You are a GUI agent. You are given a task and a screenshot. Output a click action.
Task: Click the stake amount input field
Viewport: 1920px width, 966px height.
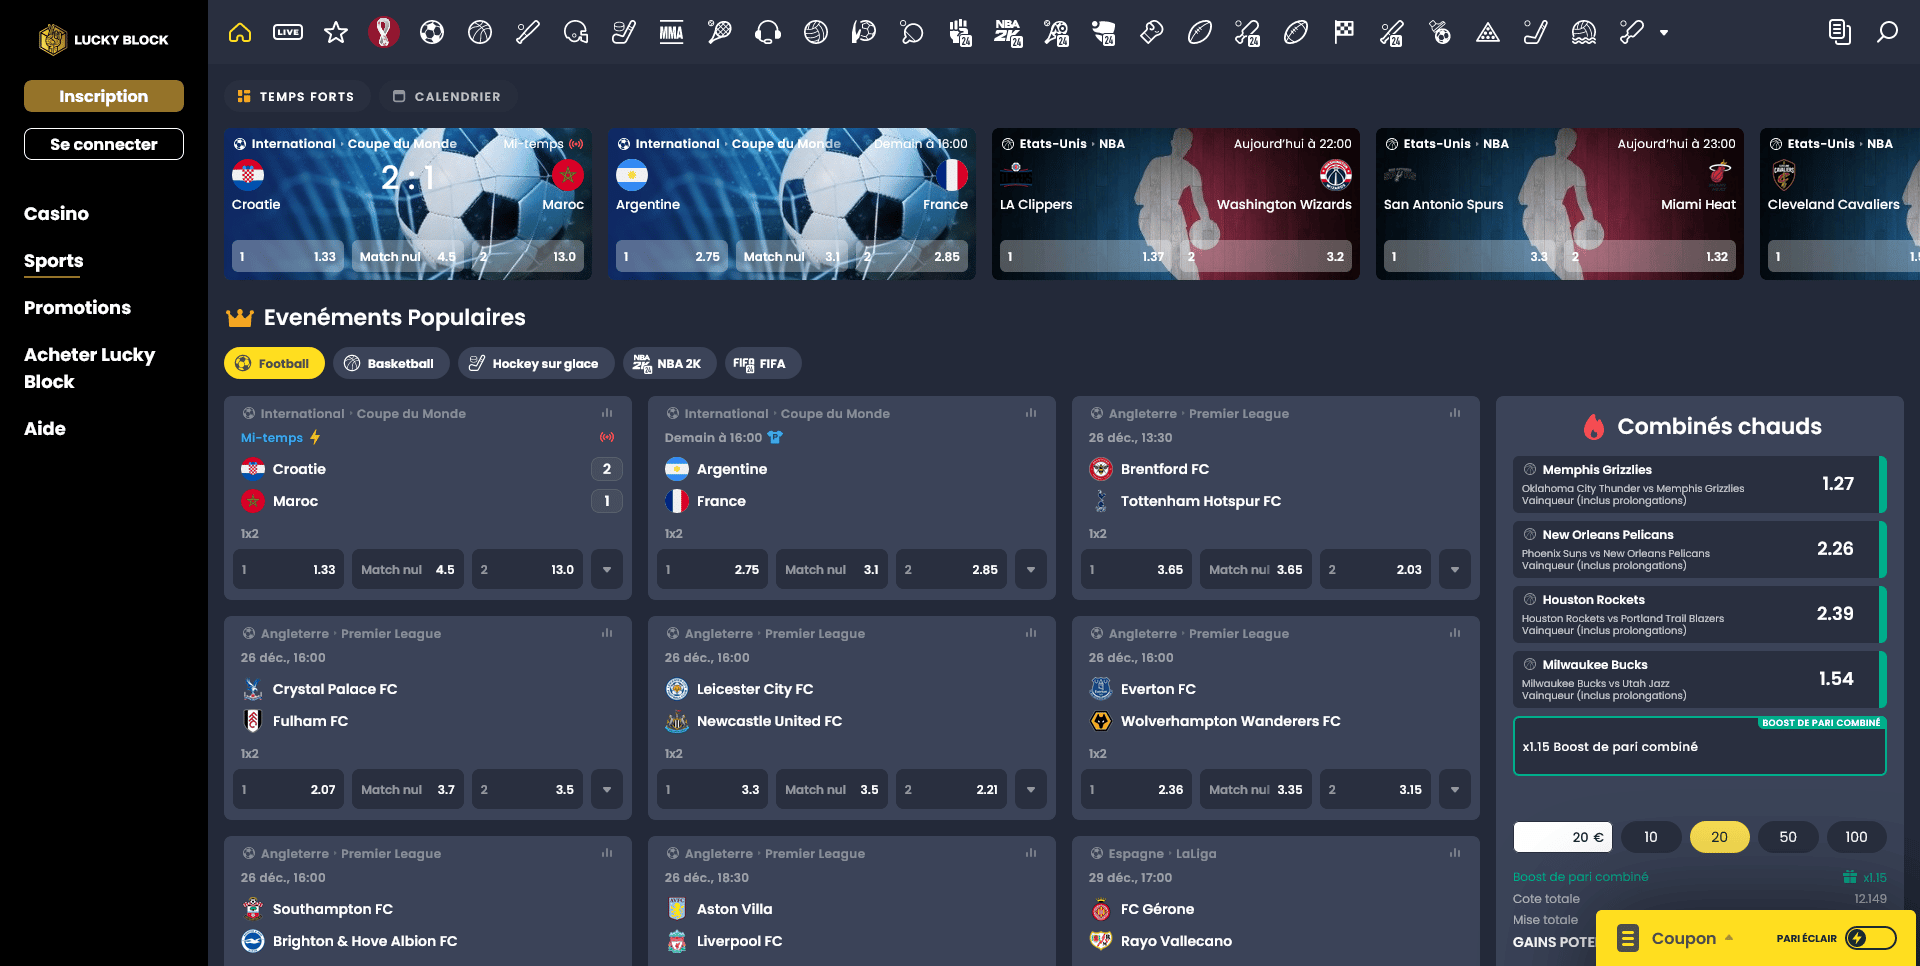(1562, 837)
